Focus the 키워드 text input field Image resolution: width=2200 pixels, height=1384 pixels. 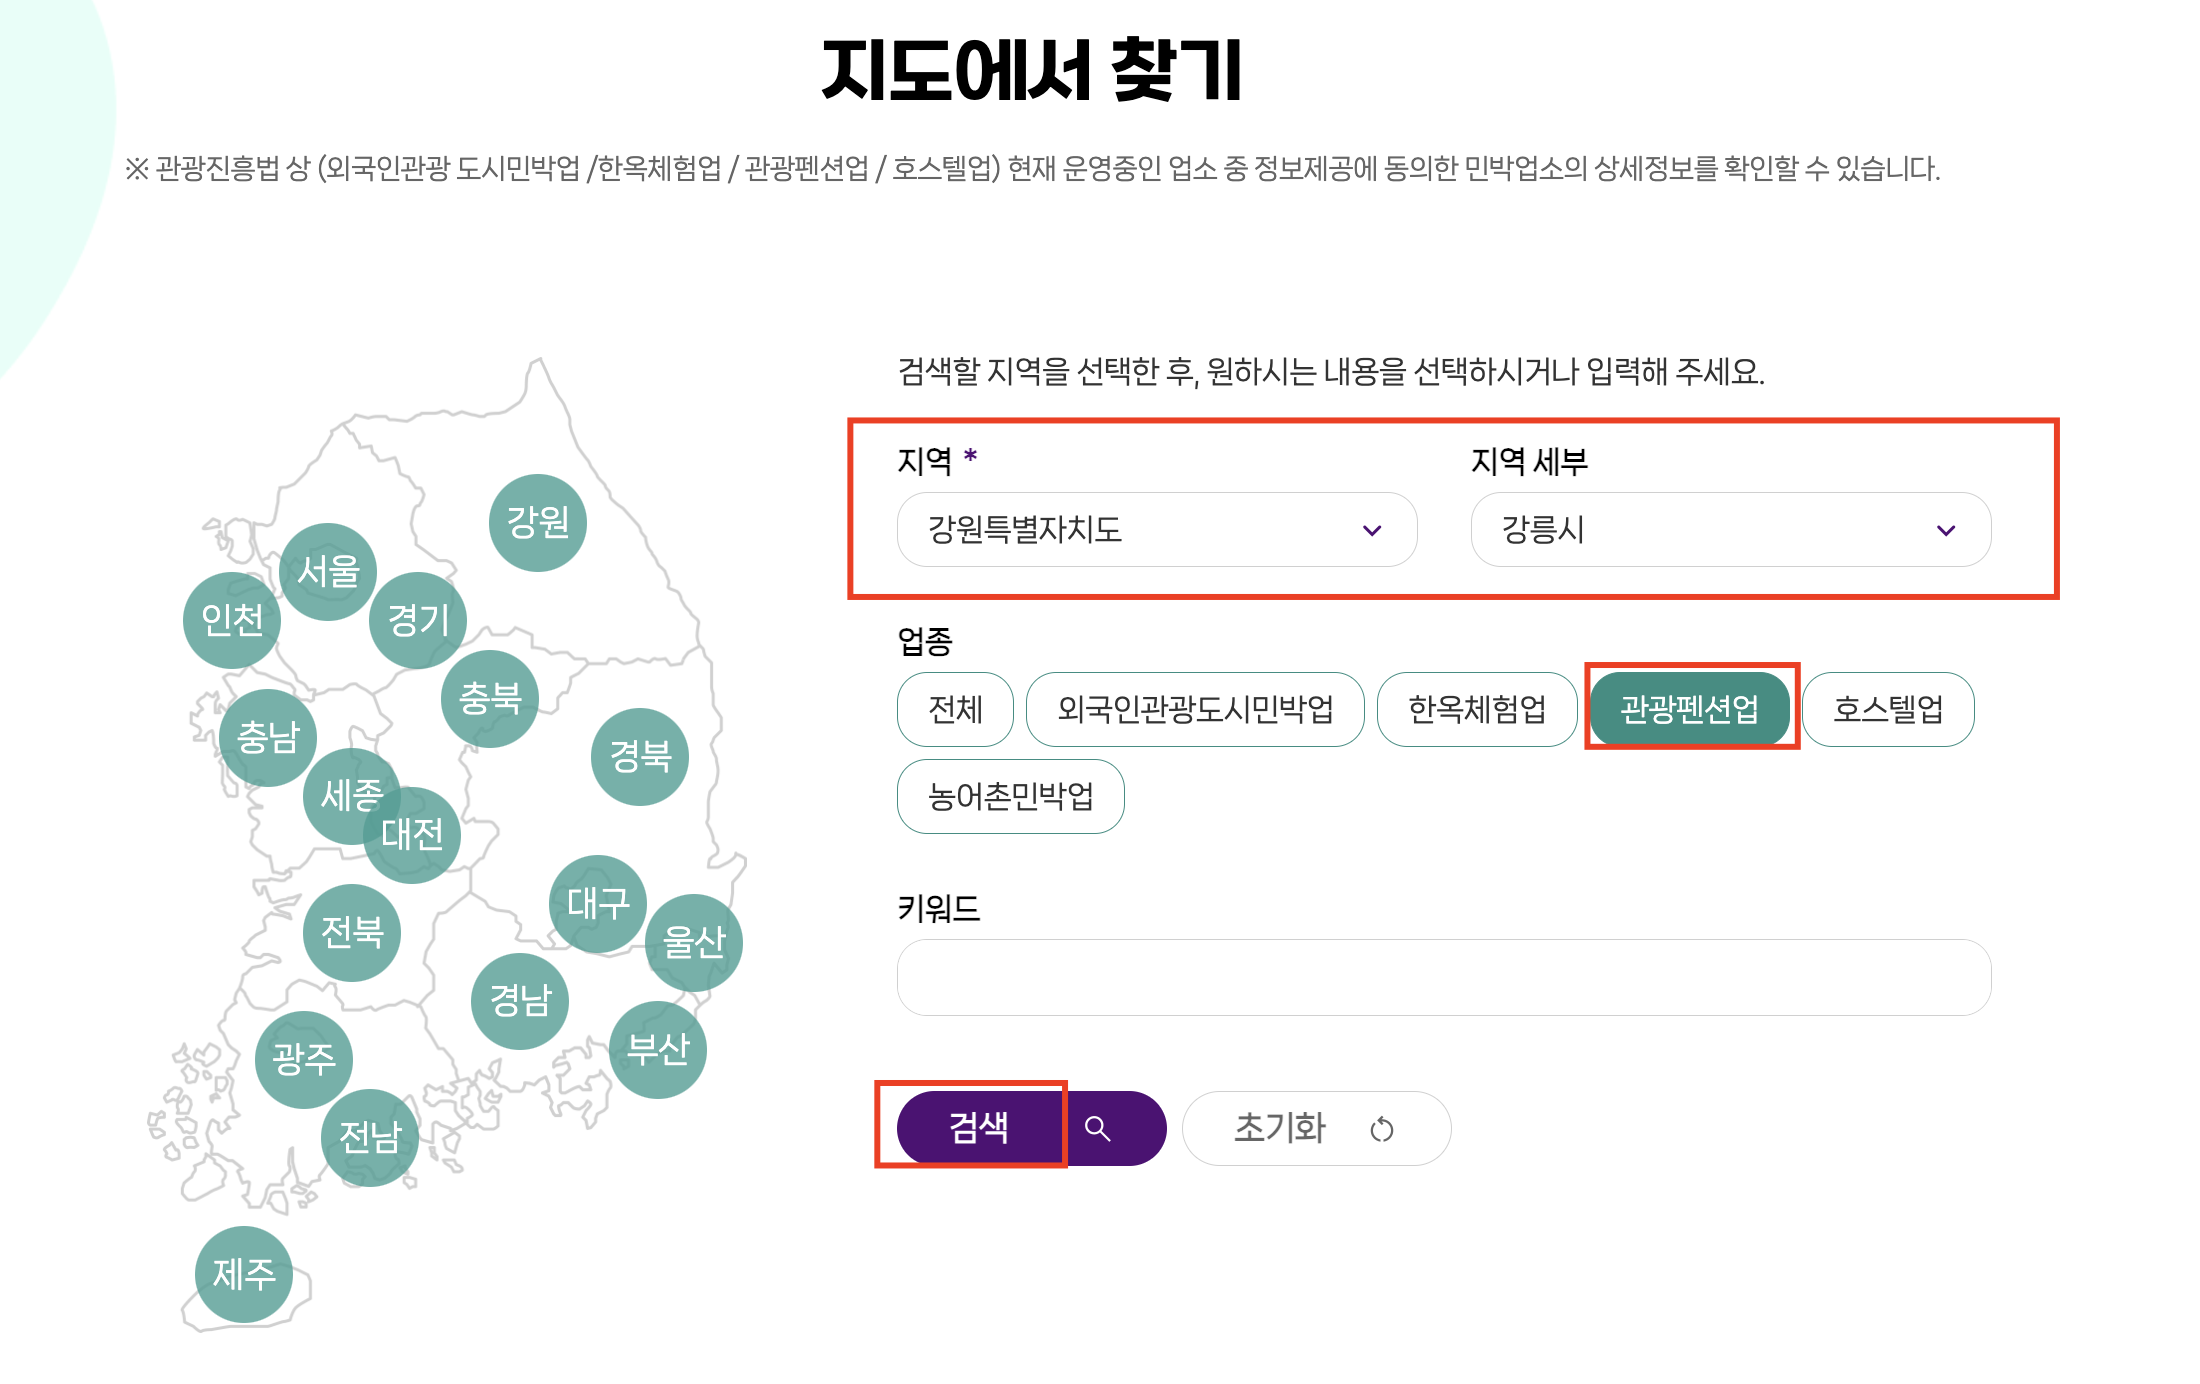click(x=1443, y=977)
